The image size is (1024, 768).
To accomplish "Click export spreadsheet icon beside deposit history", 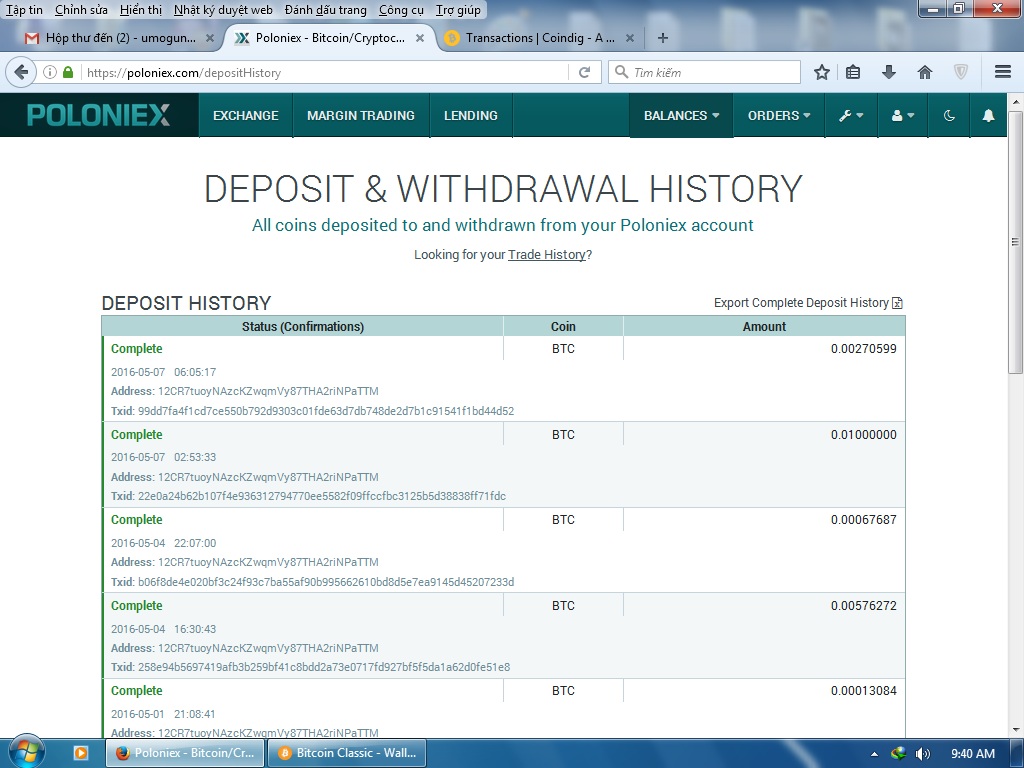I will pyautogui.click(x=897, y=303).
